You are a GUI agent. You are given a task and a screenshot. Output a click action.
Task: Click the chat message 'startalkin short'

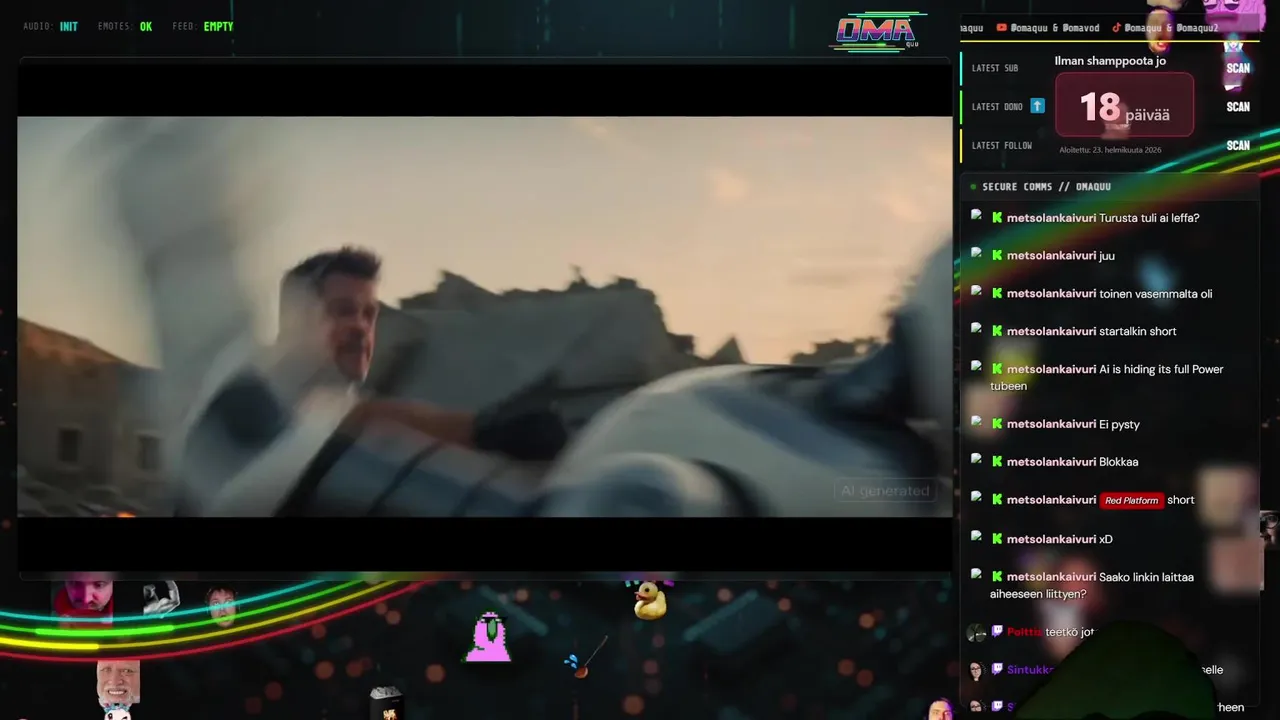[1137, 332]
